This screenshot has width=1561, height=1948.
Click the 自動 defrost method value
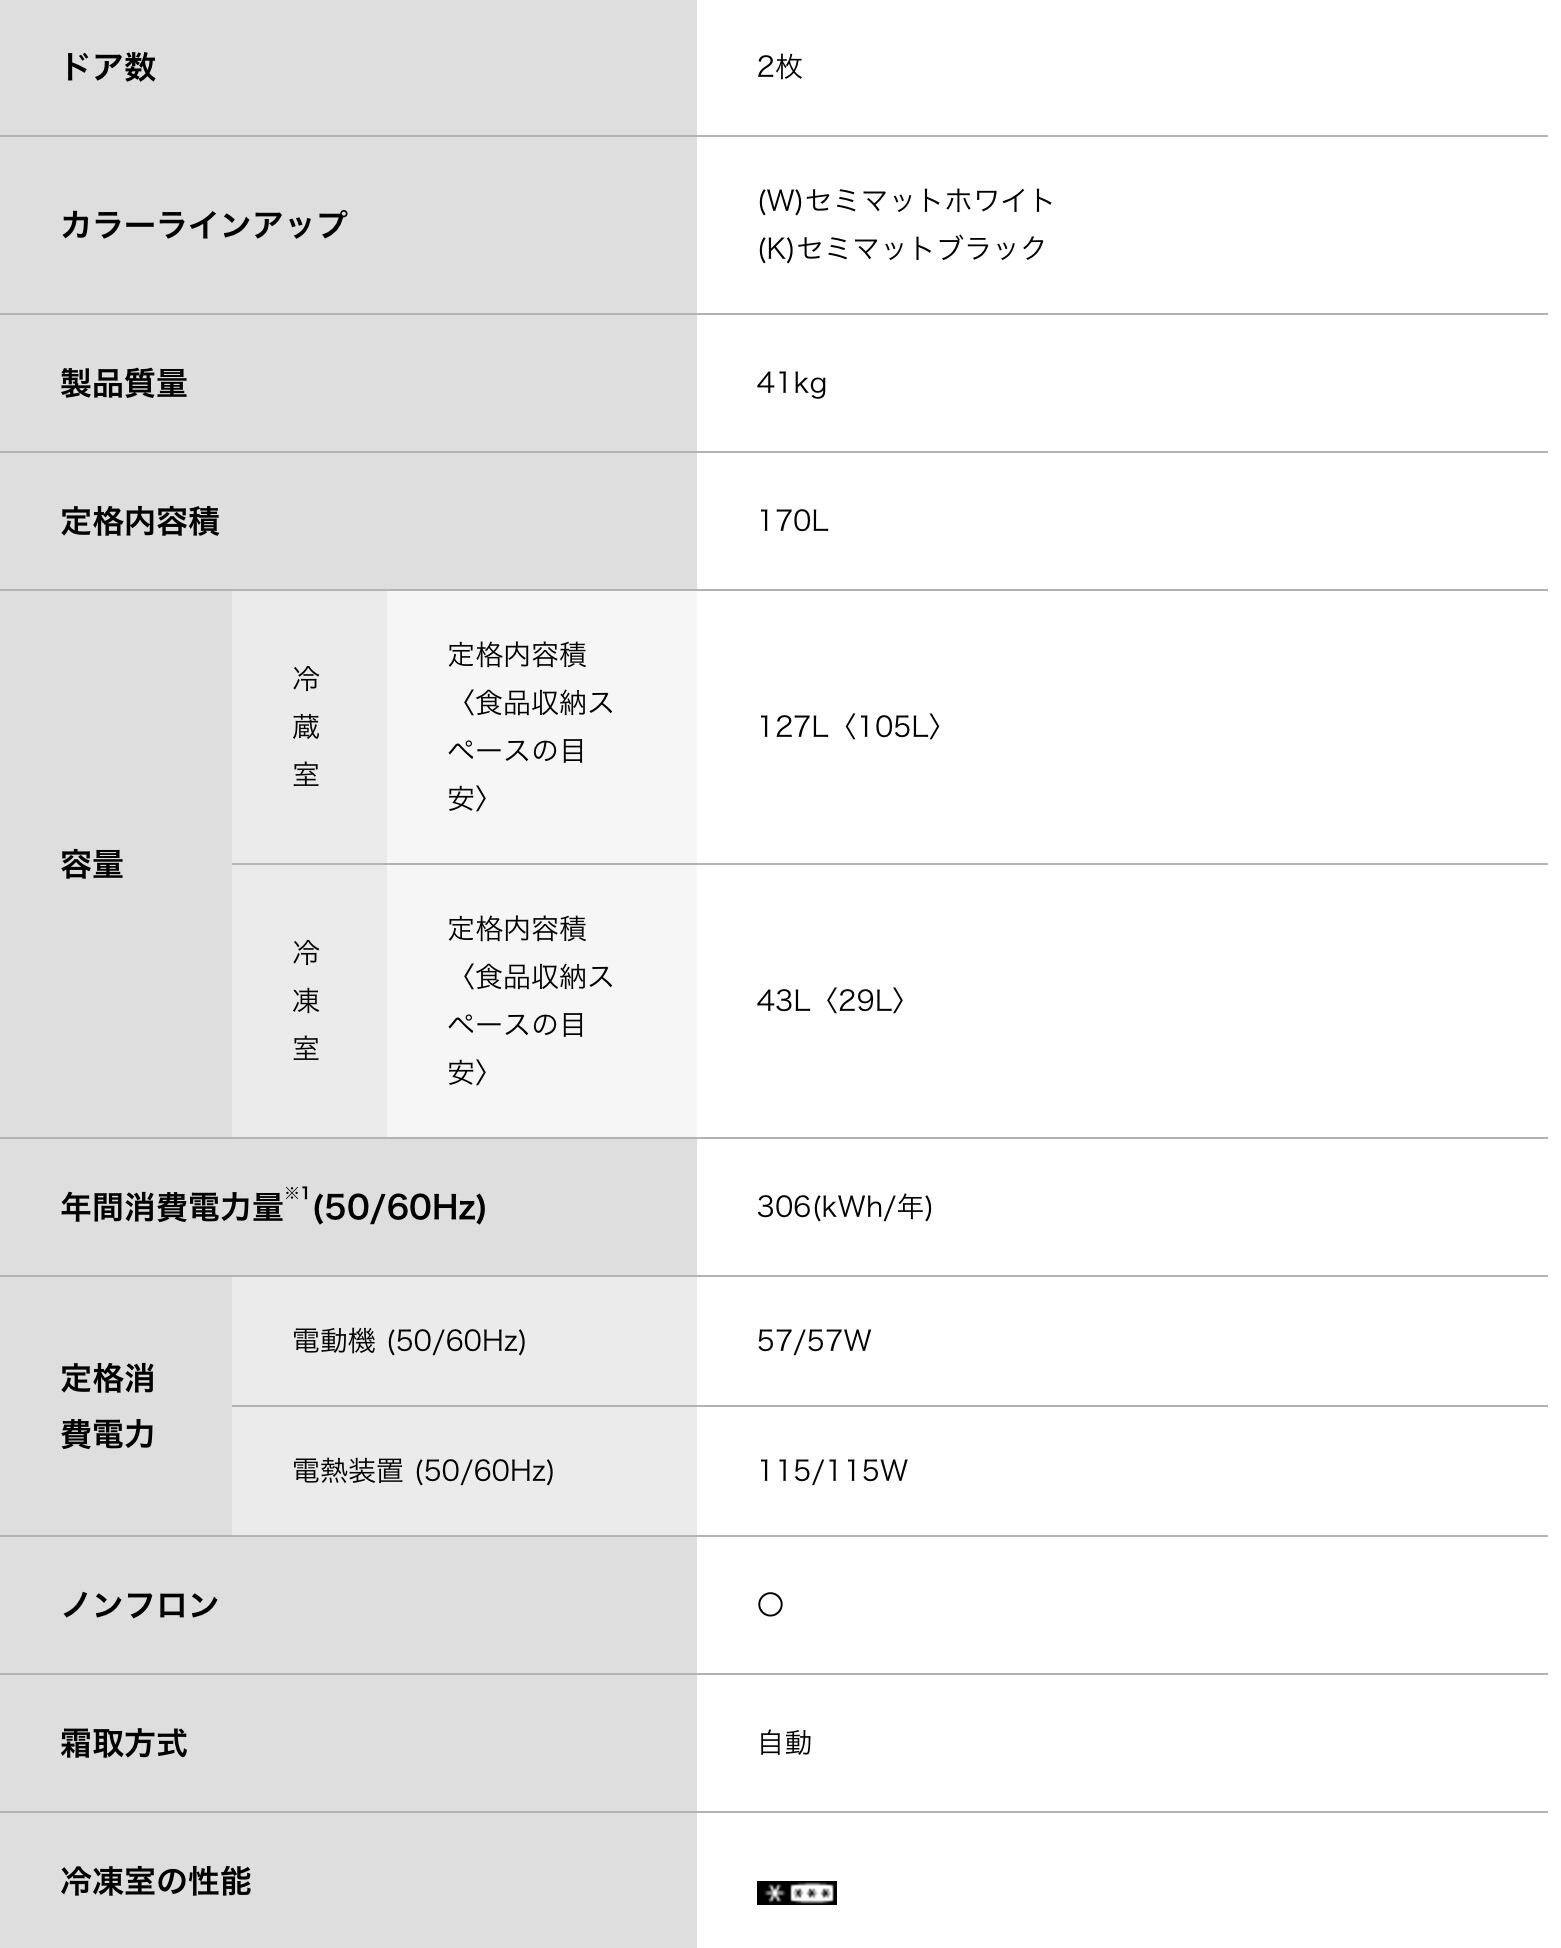(785, 1743)
